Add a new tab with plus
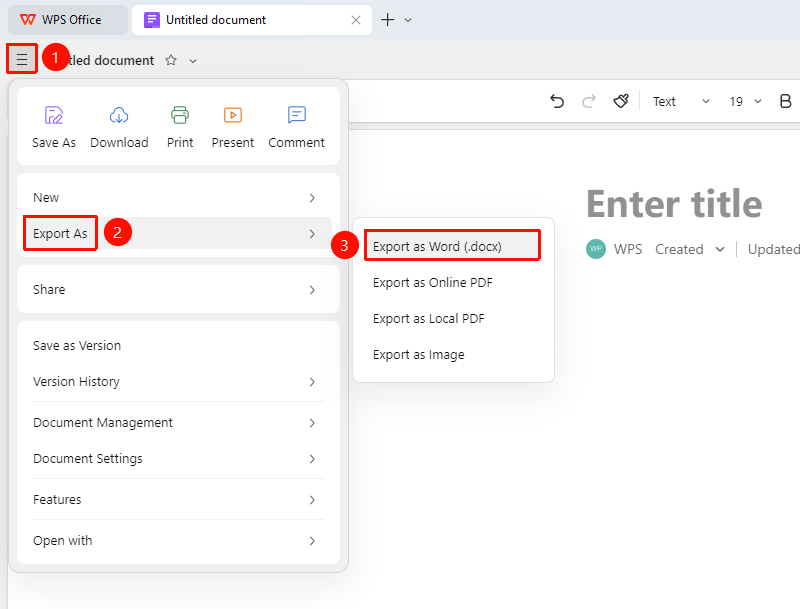 [388, 20]
